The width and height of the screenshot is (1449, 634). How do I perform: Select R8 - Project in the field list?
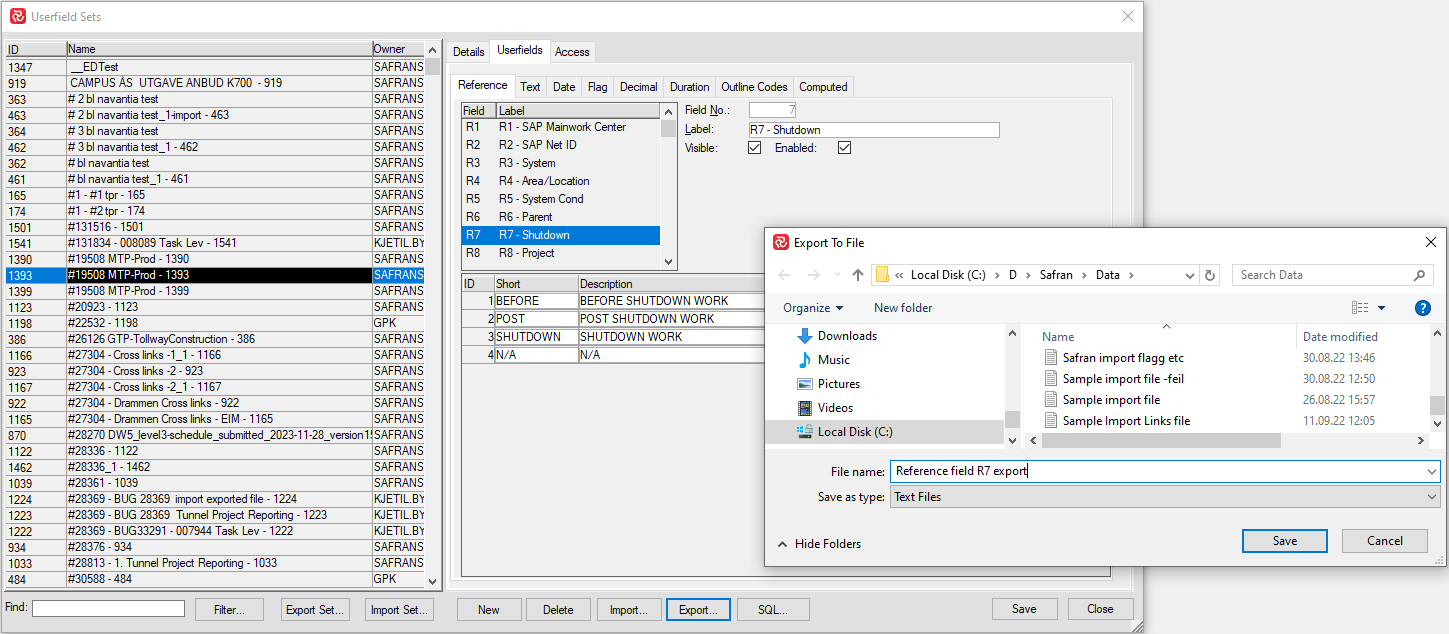click(x=560, y=253)
